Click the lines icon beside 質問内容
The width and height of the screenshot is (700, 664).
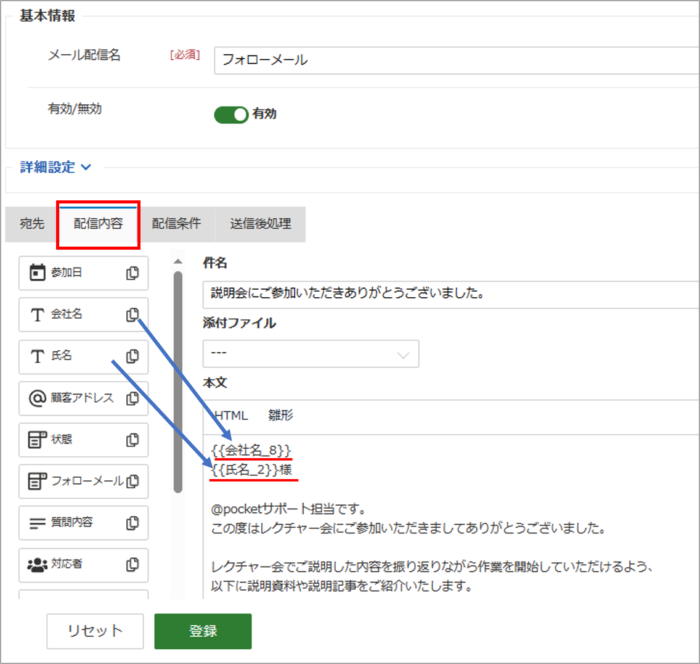pyautogui.click(x=37, y=522)
